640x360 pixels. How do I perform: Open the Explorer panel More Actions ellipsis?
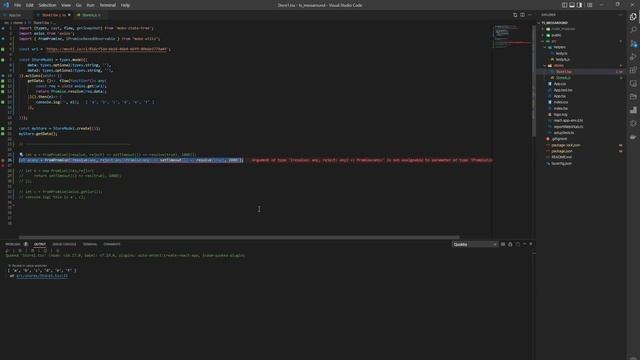620,15
